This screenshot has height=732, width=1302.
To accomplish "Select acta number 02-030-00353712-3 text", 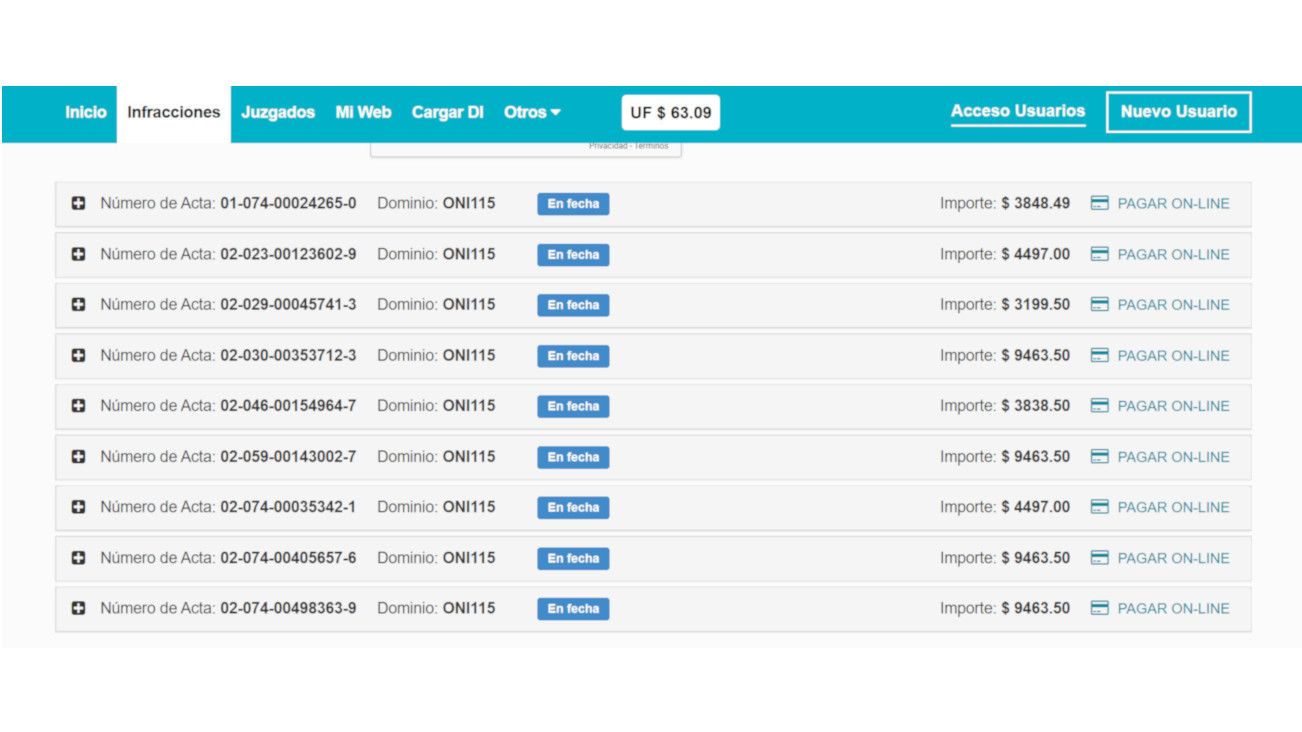I will tap(288, 355).
